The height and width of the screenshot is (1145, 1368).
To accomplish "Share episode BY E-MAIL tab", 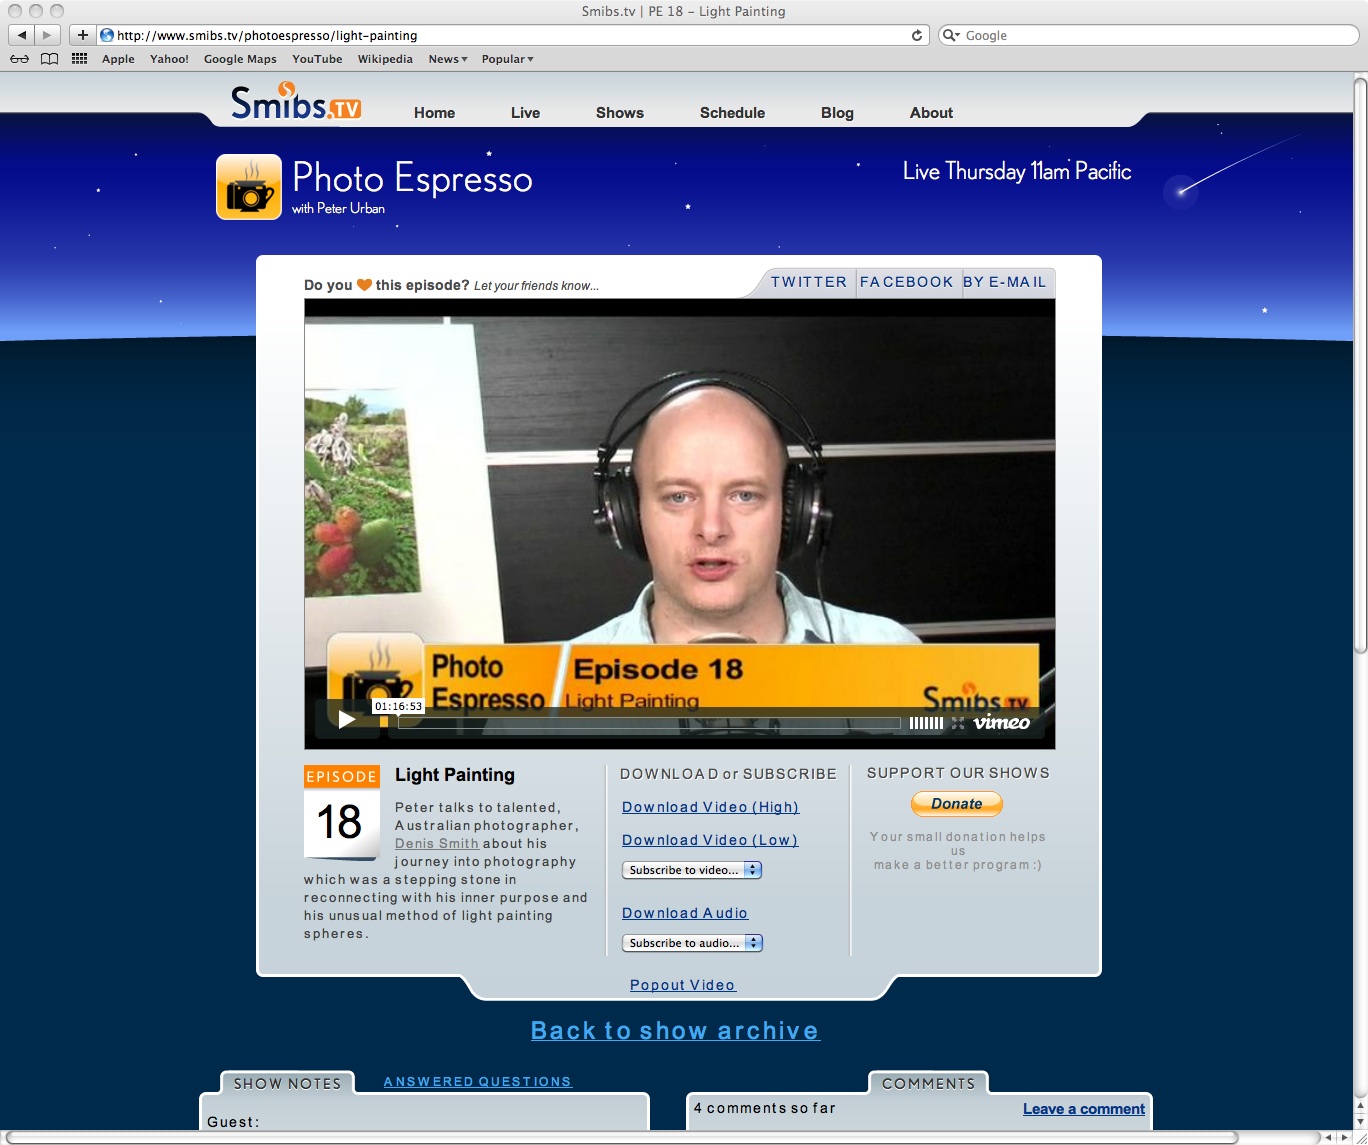I will tap(1005, 282).
